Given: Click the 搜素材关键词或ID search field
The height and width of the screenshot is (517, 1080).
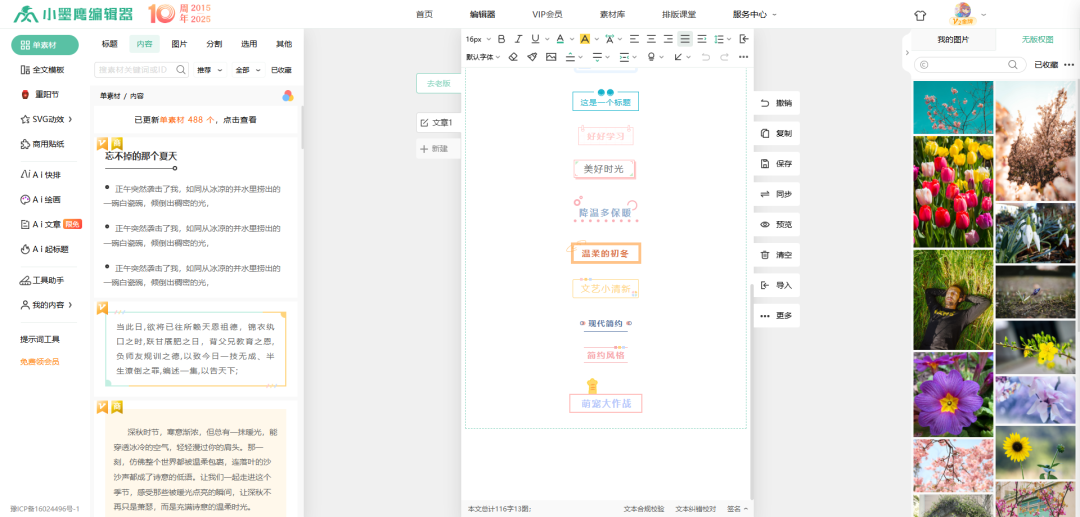Looking at the screenshot, I should (141, 70).
